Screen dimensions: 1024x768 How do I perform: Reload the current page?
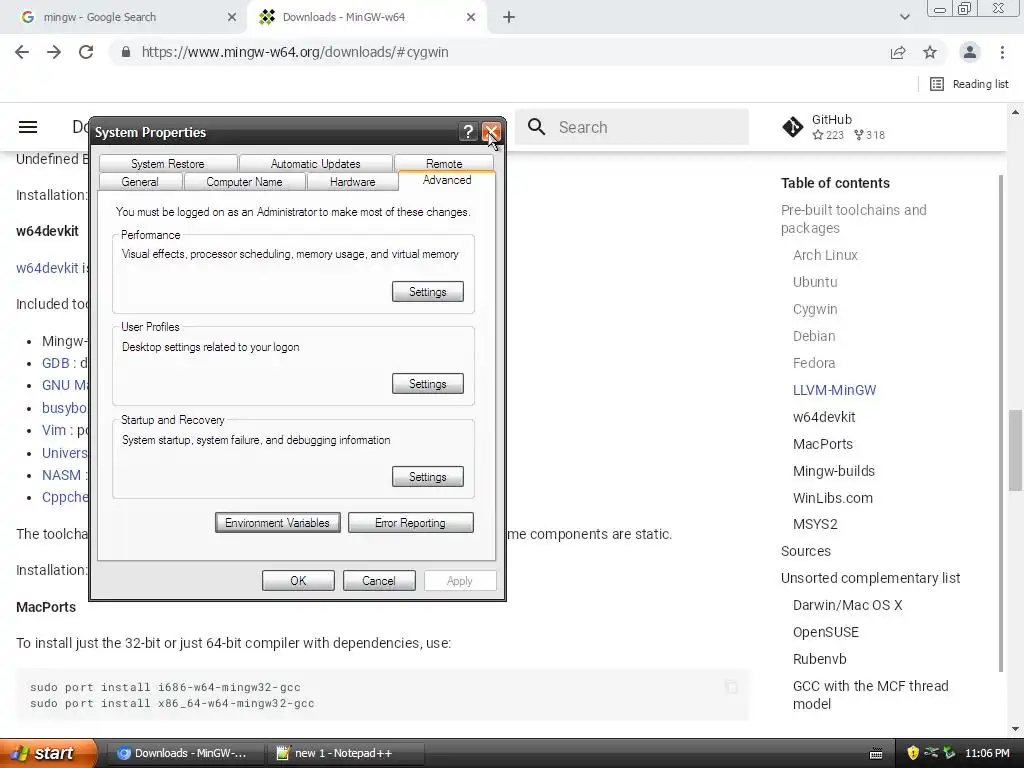(86, 52)
